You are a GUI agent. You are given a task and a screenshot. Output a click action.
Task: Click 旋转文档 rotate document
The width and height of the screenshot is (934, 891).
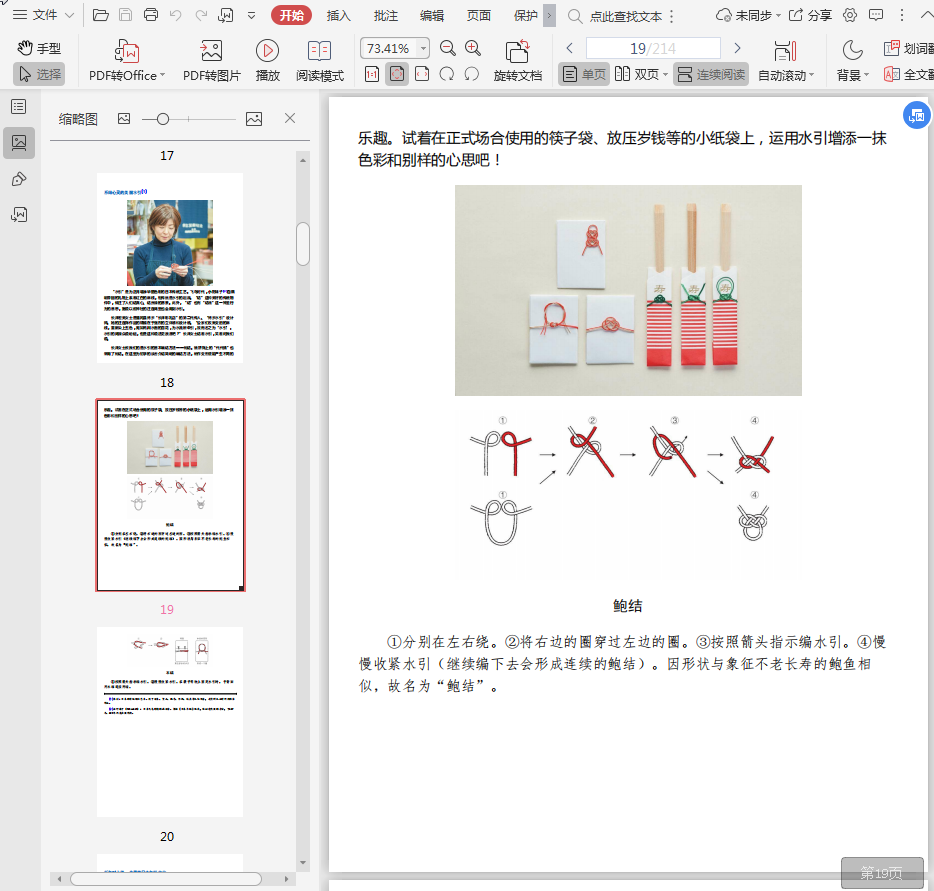coord(518,60)
